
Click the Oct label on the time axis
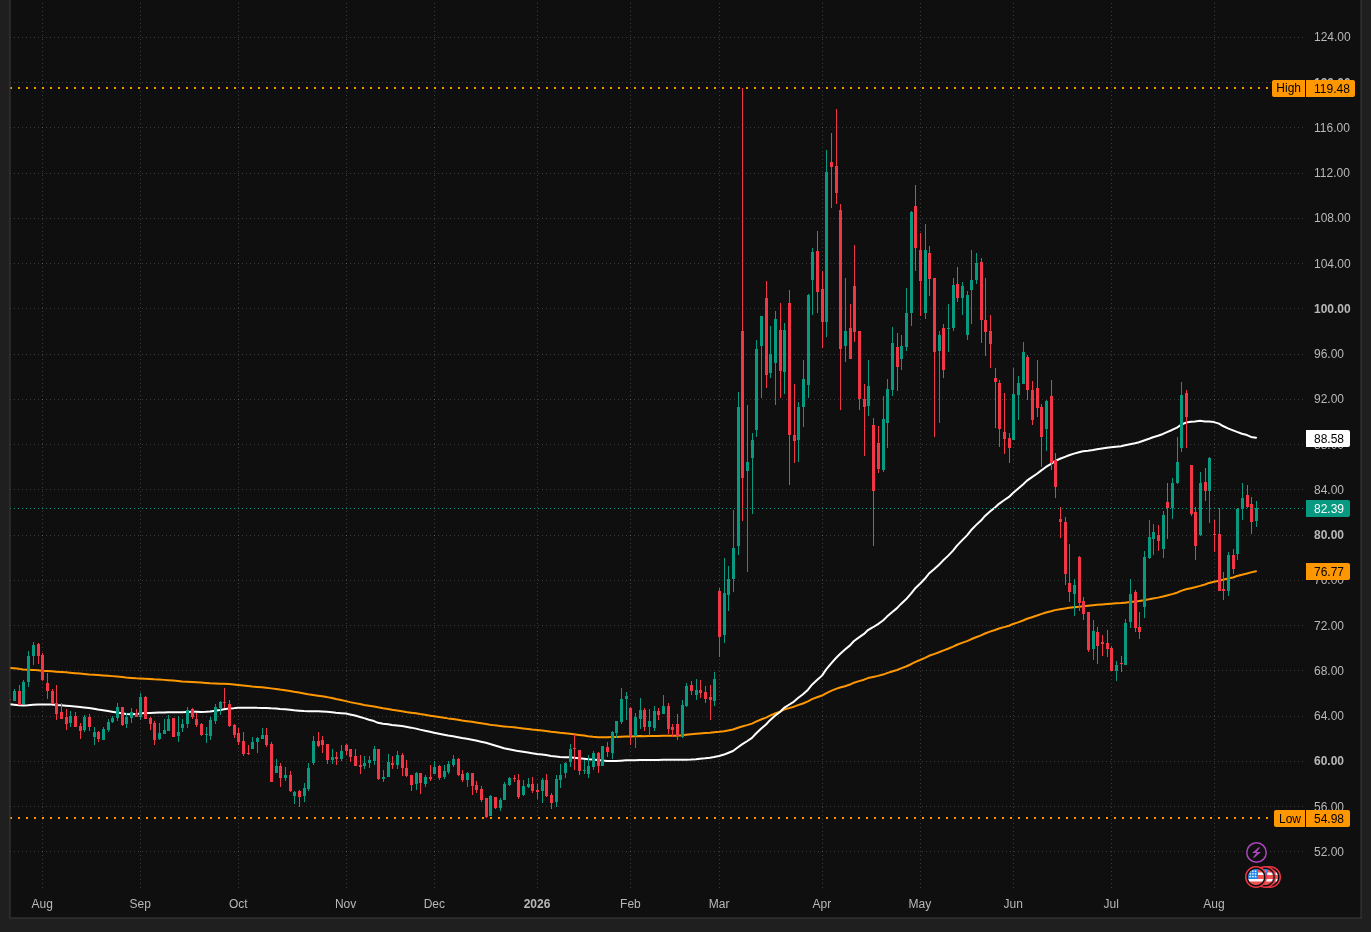tap(238, 904)
